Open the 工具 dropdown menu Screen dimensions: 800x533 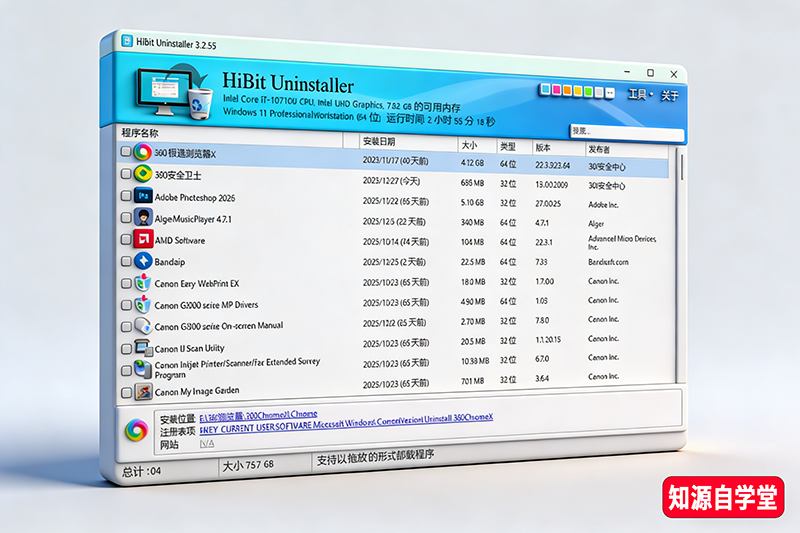tap(639, 95)
